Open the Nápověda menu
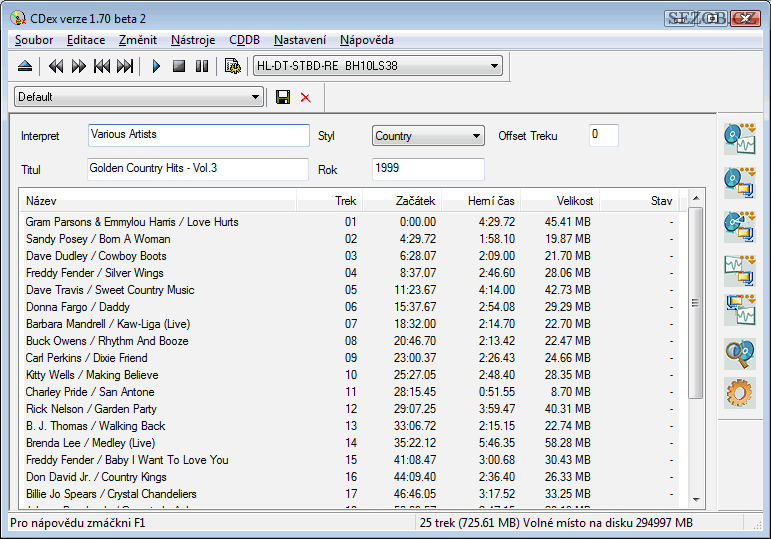 point(367,40)
